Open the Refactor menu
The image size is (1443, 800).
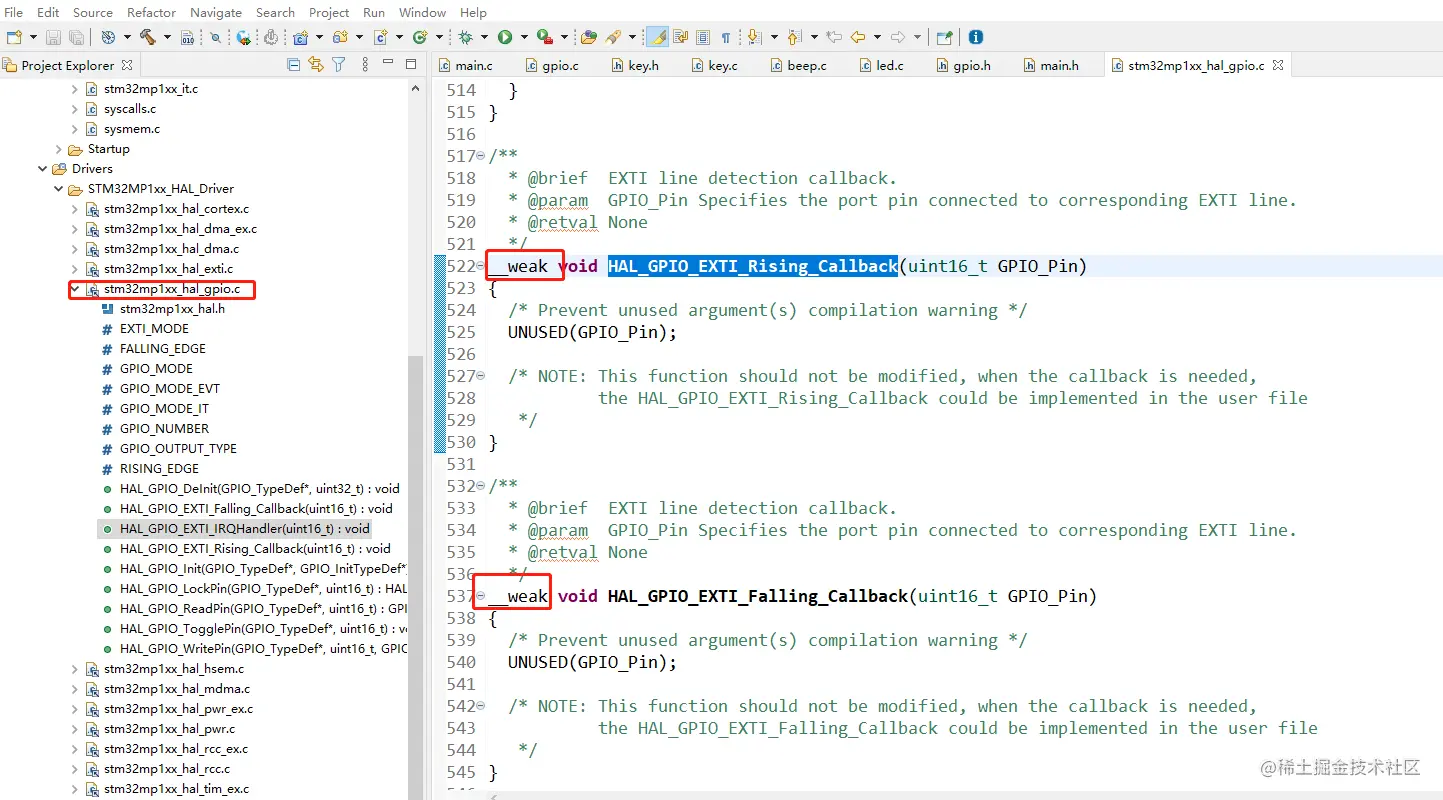pyautogui.click(x=151, y=12)
